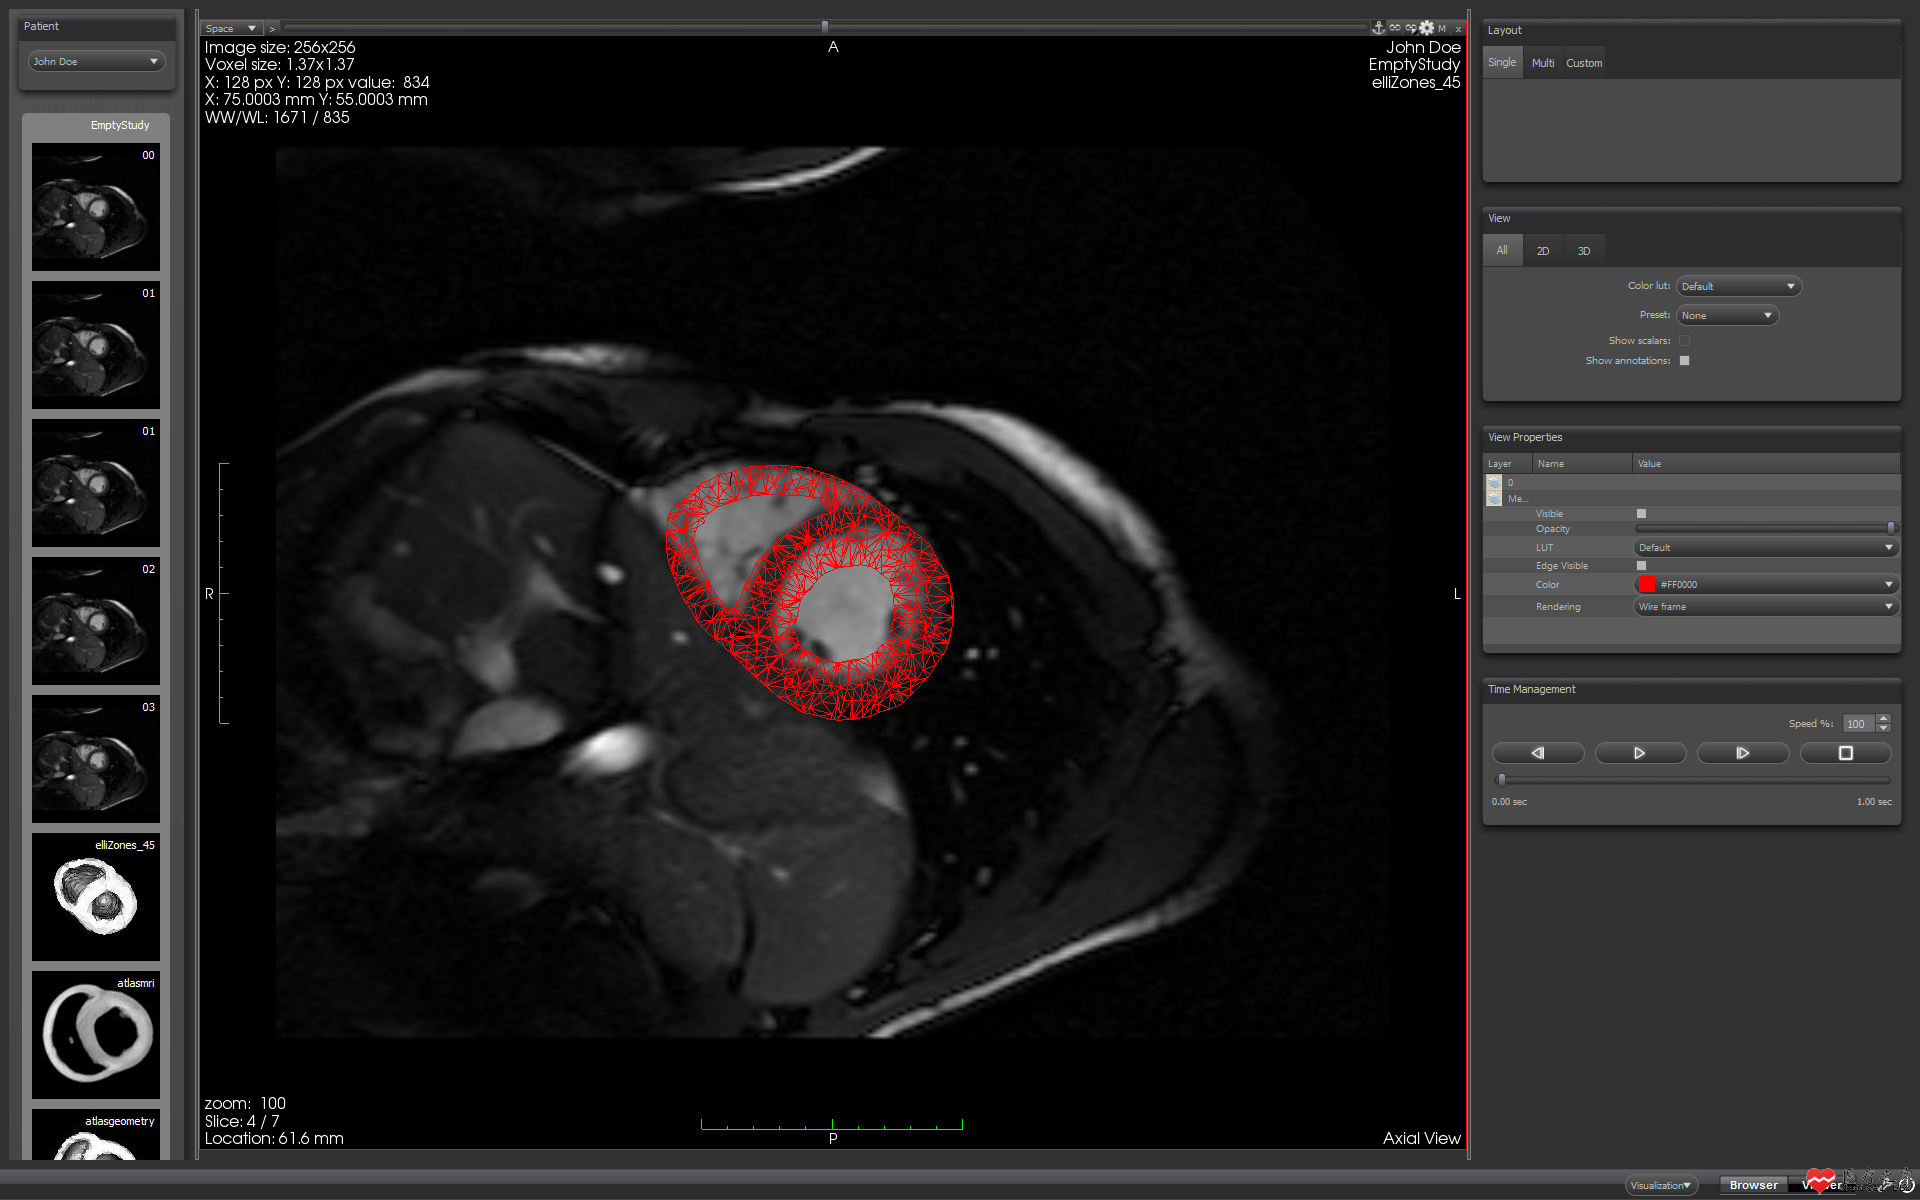Toggle the Edge Visible checkbox
This screenshot has width=1920, height=1200.
[x=1641, y=566]
